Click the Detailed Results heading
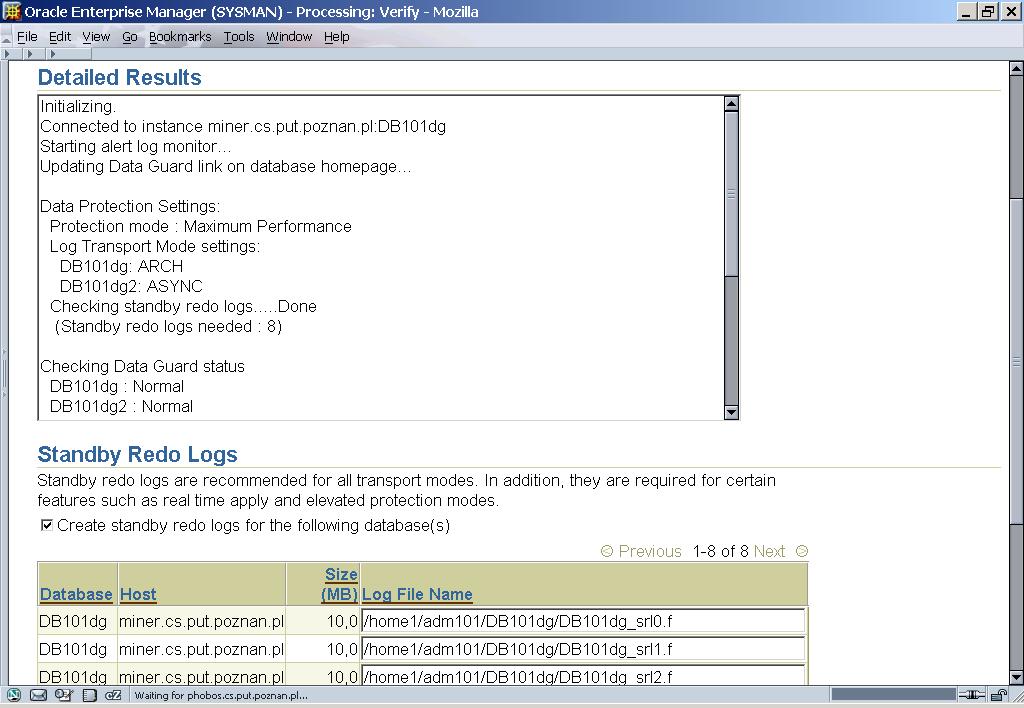Image resolution: width=1024 pixels, height=708 pixels. pos(120,77)
